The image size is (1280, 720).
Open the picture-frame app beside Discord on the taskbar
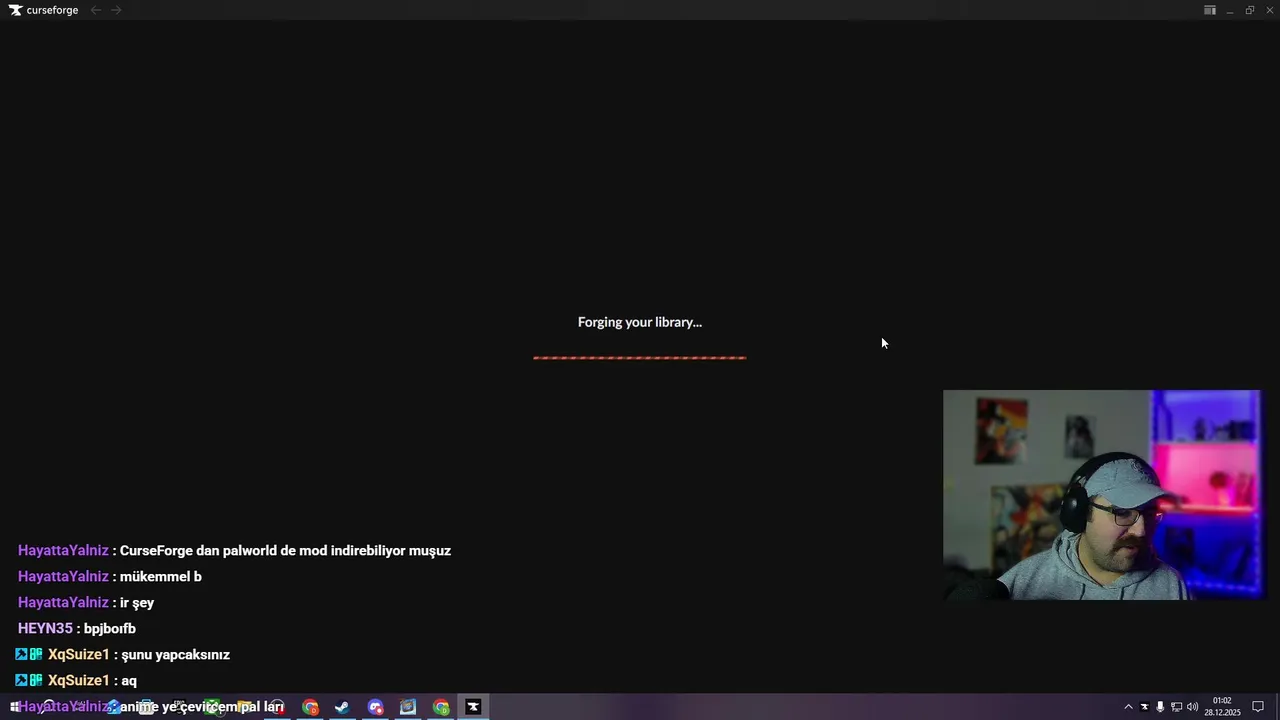(x=408, y=707)
